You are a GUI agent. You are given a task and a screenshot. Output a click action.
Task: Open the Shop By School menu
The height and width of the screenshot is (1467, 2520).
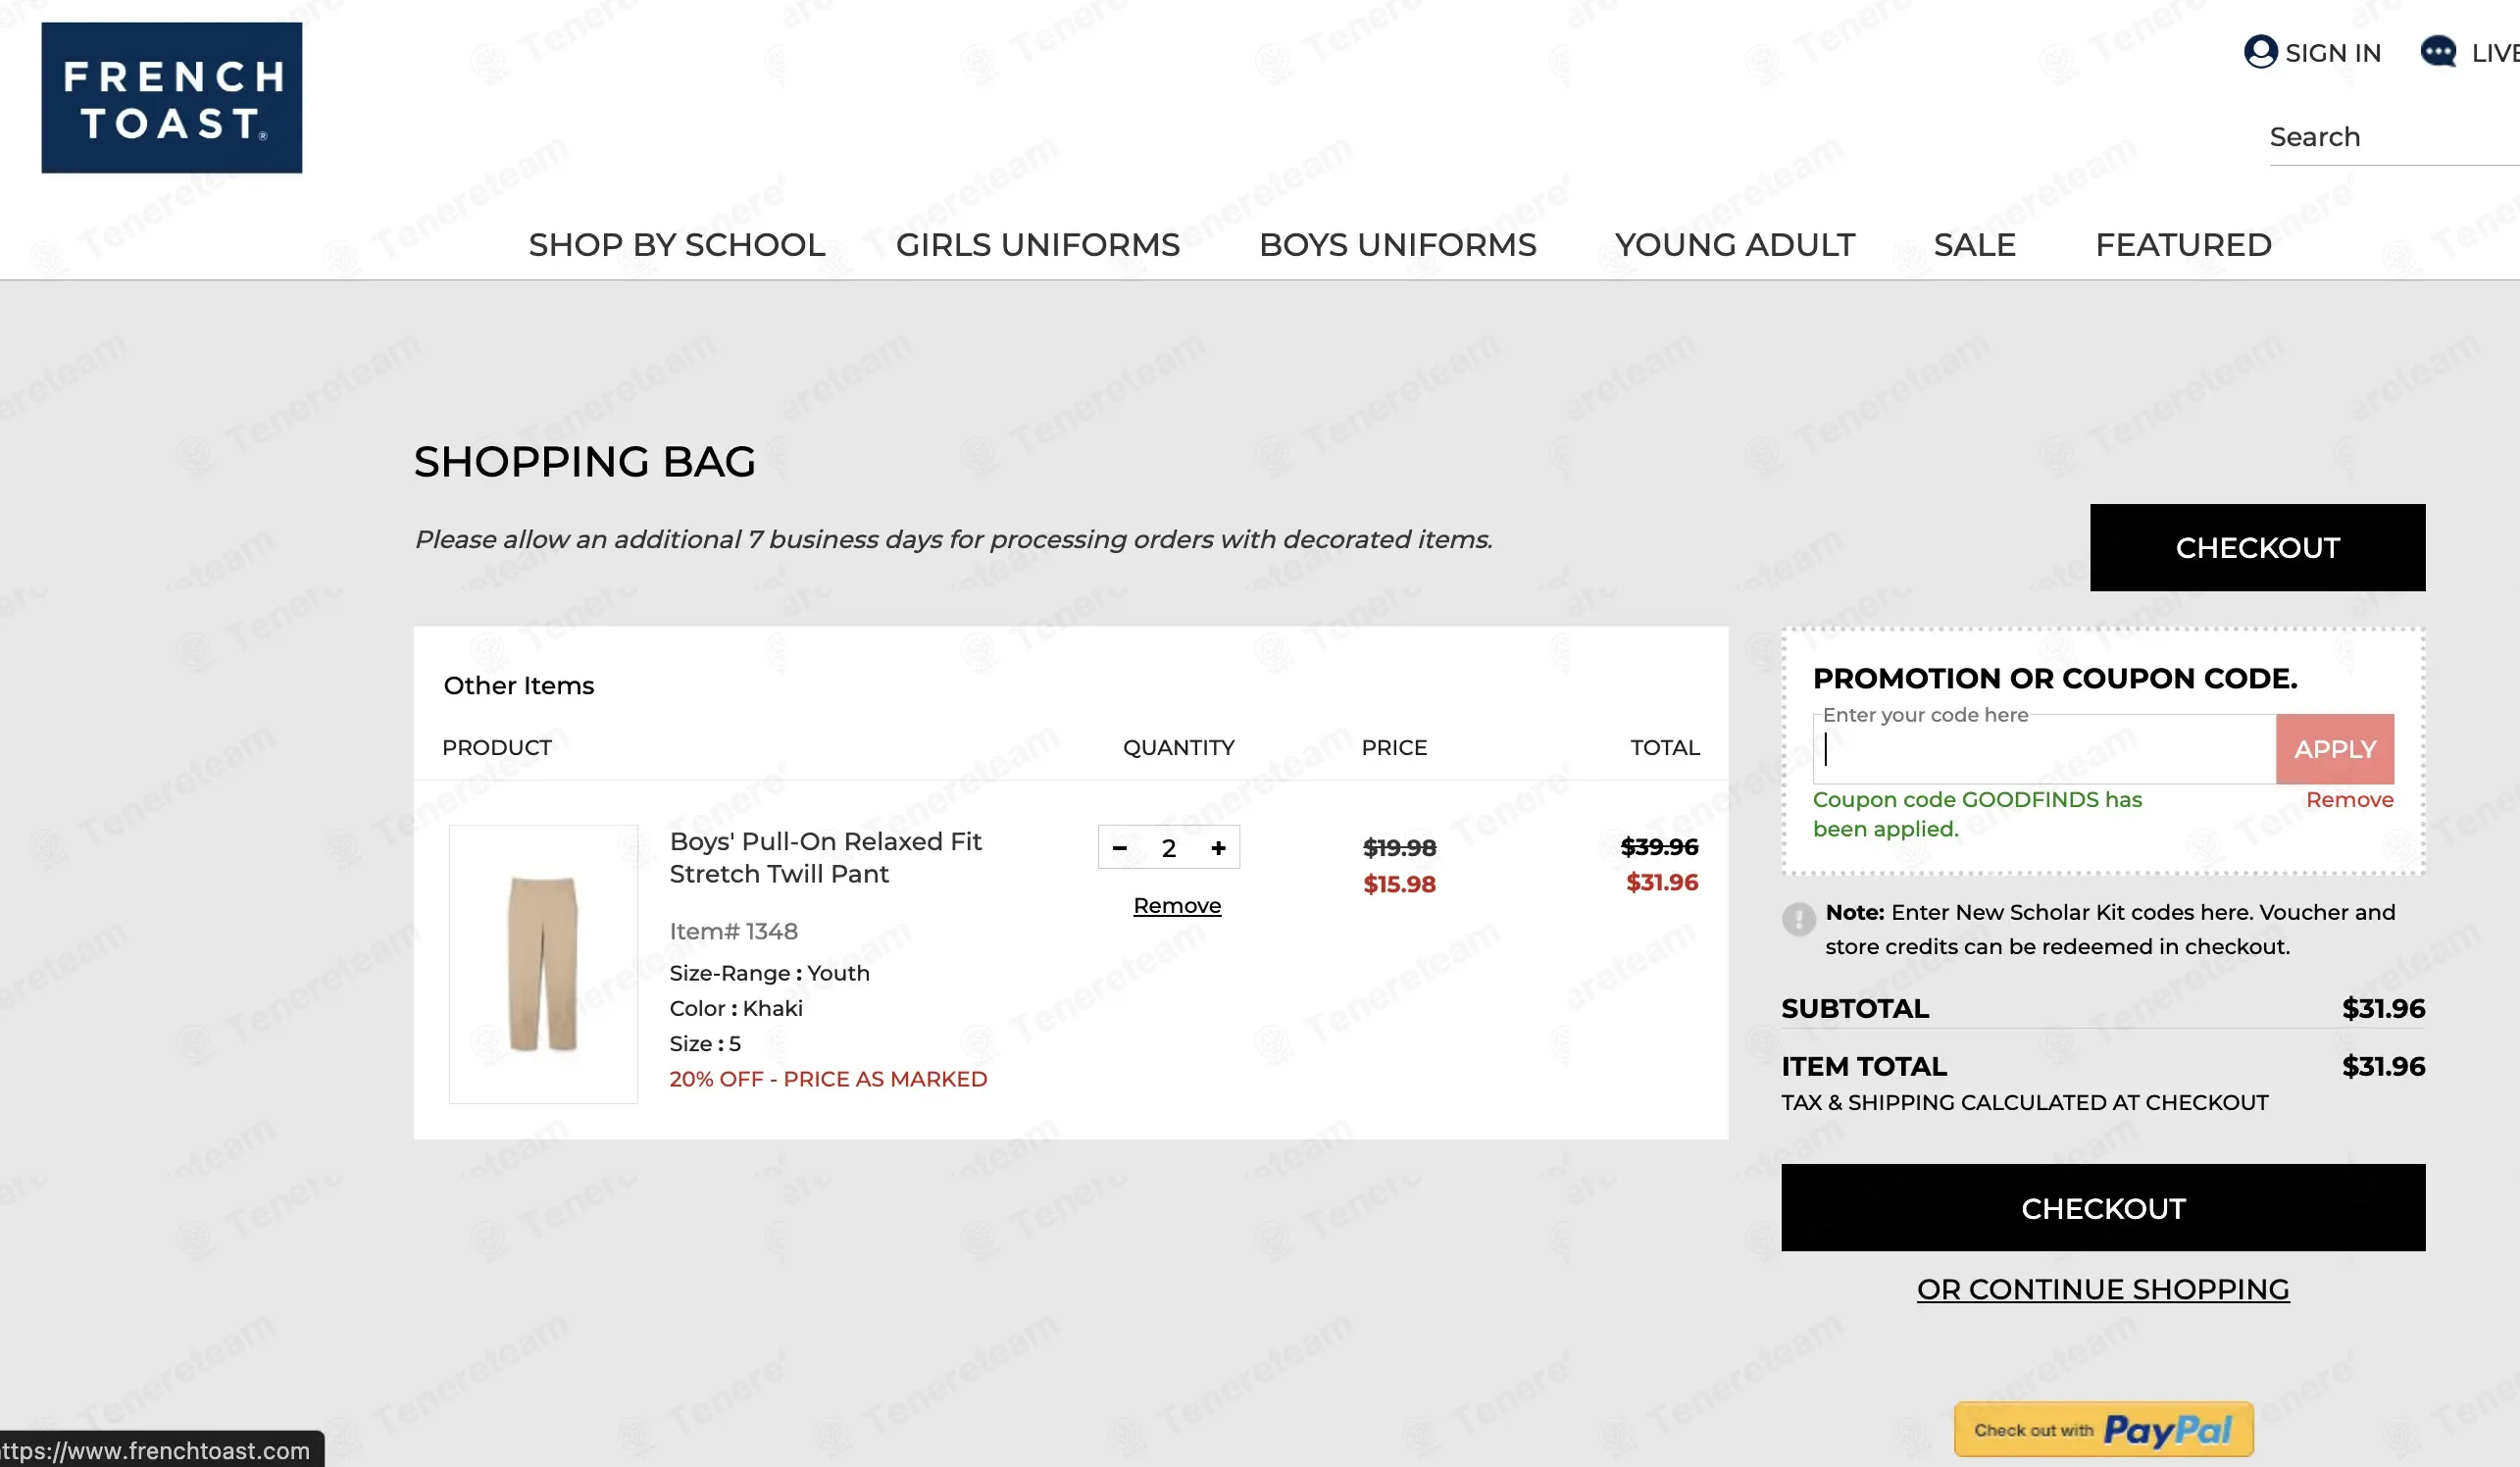click(677, 244)
